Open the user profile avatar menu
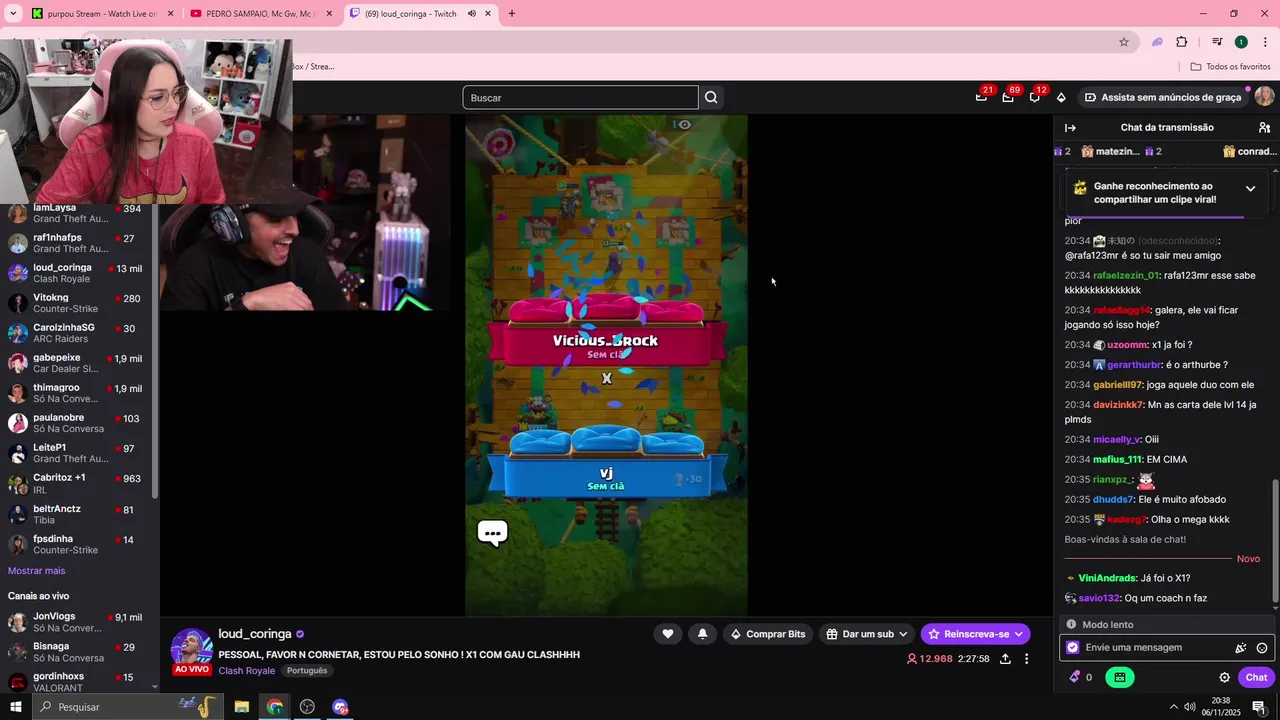This screenshot has width=1280, height=720. pos(1264,96)
